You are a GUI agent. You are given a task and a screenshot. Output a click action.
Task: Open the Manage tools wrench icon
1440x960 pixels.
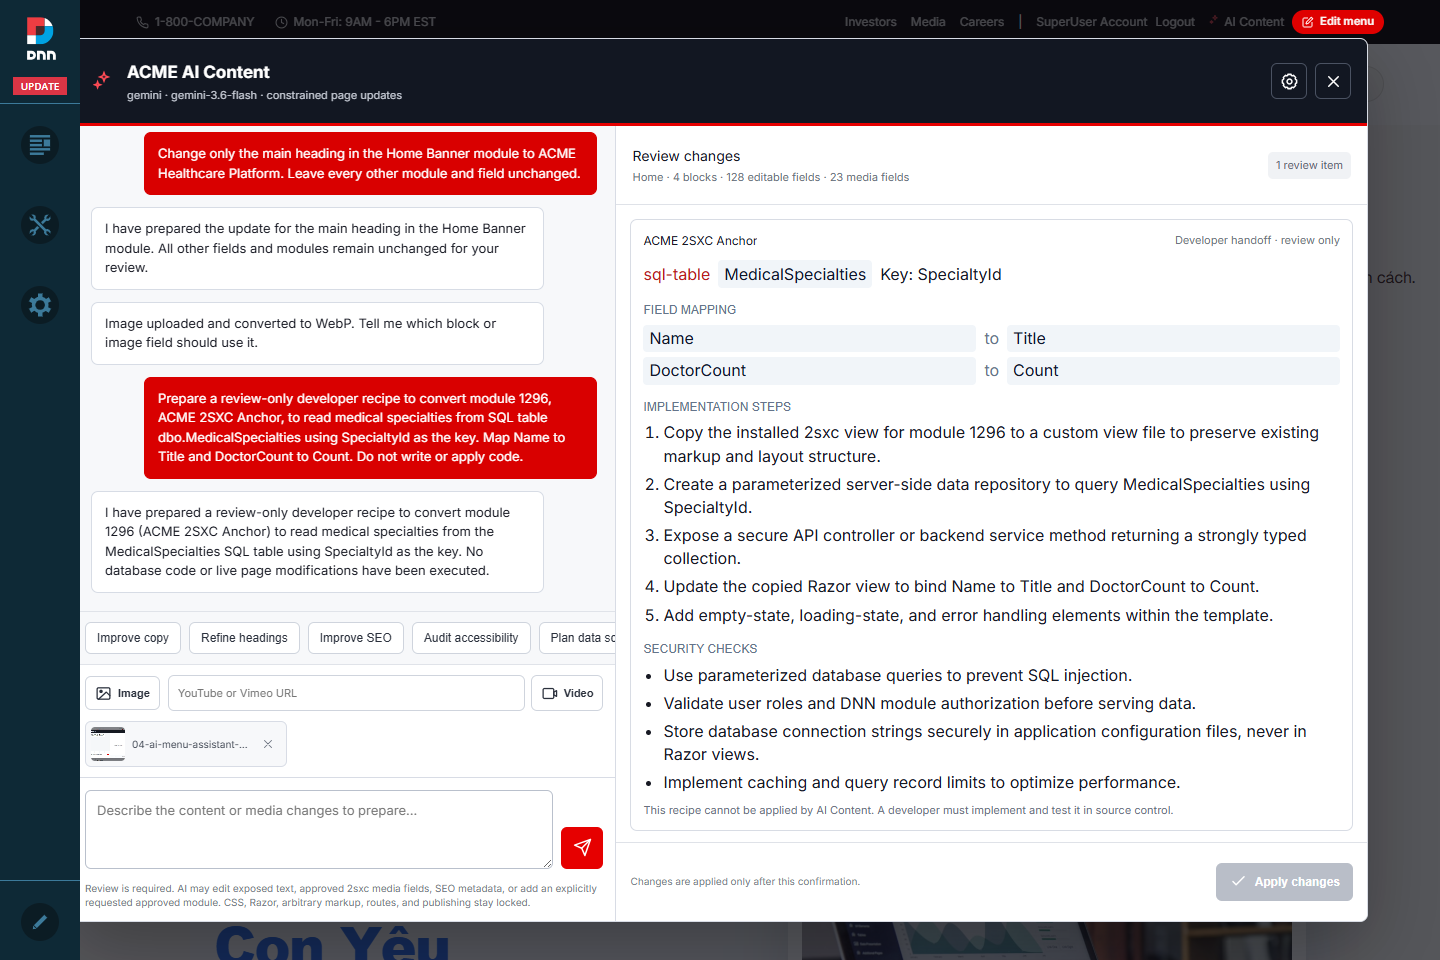point(40,225)
